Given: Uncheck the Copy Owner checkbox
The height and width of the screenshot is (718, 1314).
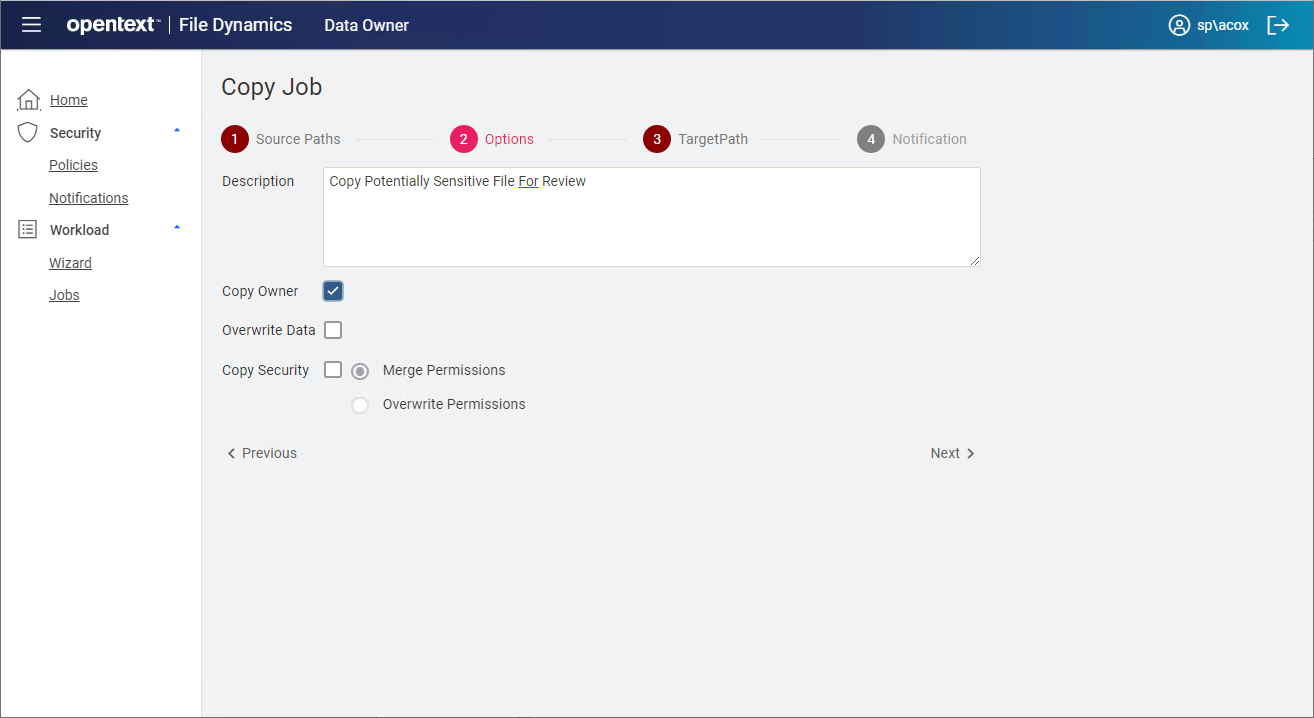Looking at the screenshot, I should click(333, 291).
